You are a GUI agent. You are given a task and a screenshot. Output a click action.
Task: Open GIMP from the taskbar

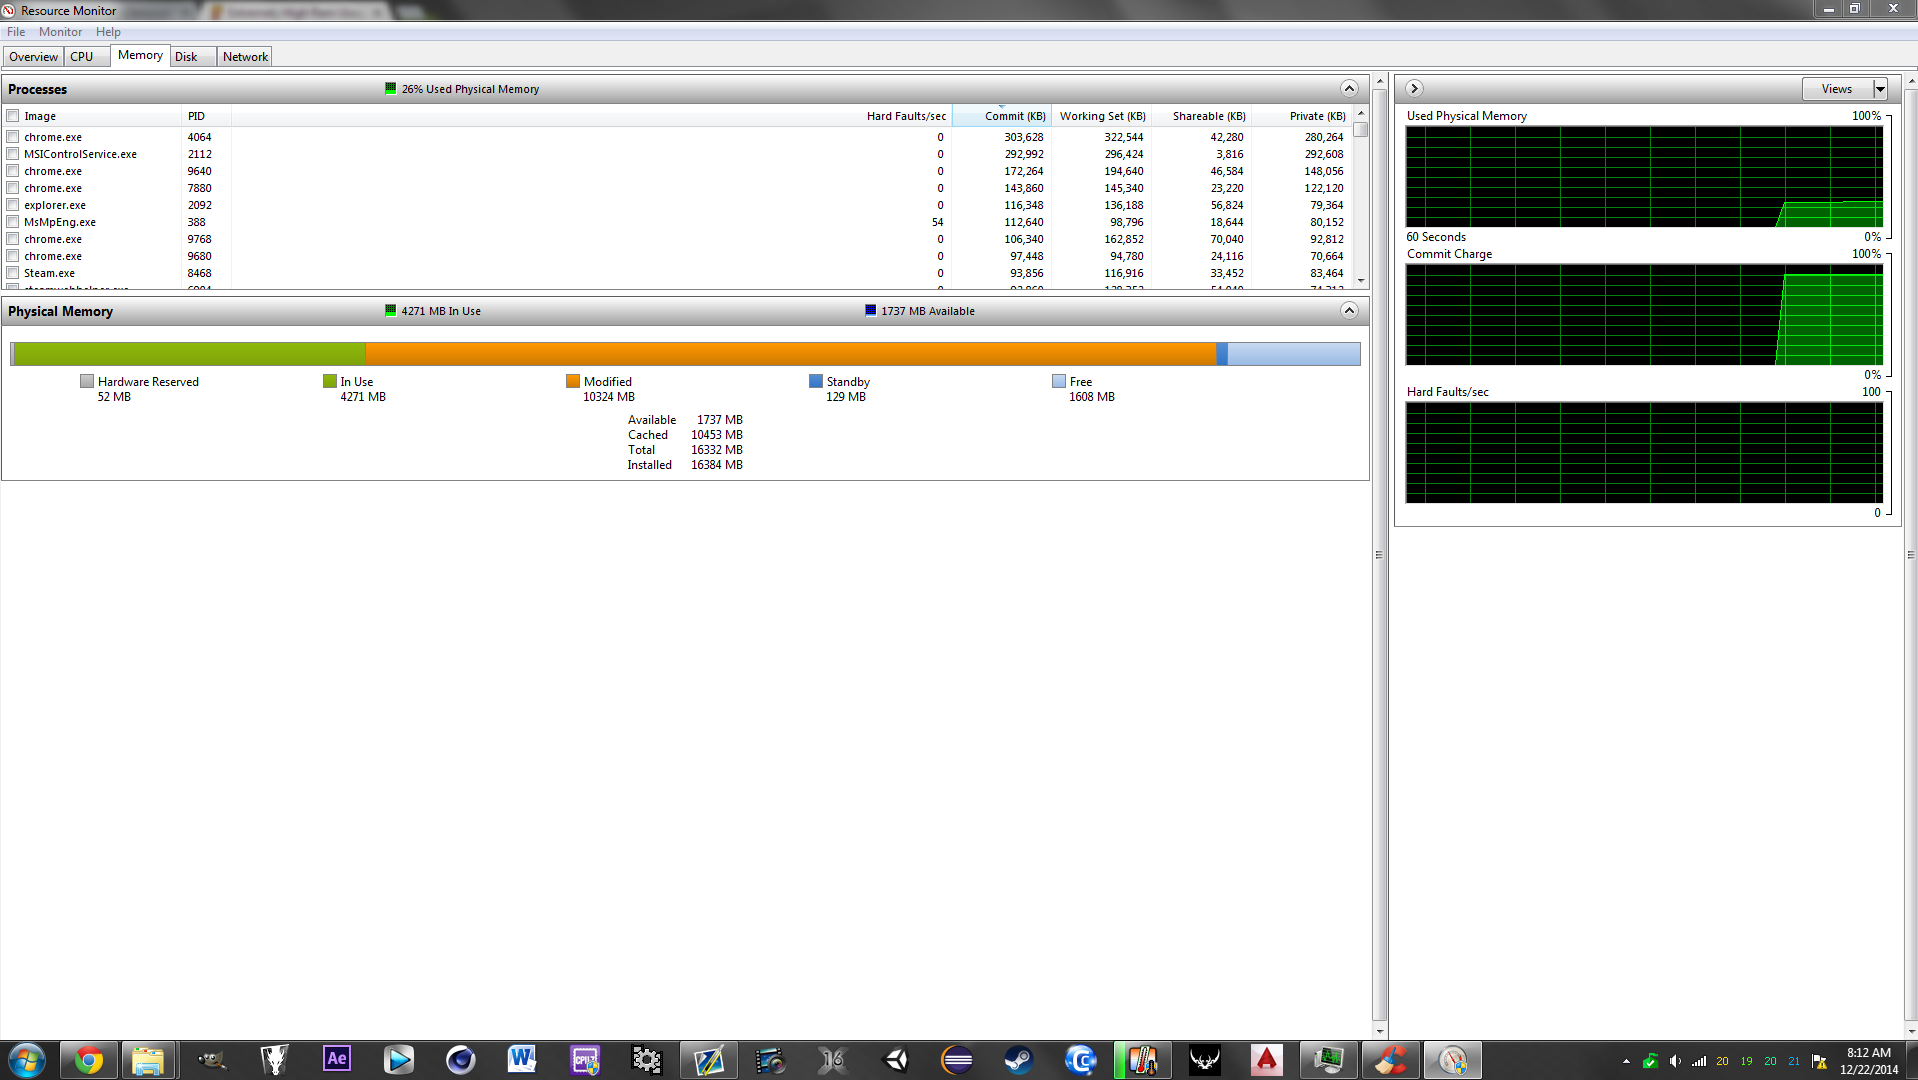coord(212,1060)
